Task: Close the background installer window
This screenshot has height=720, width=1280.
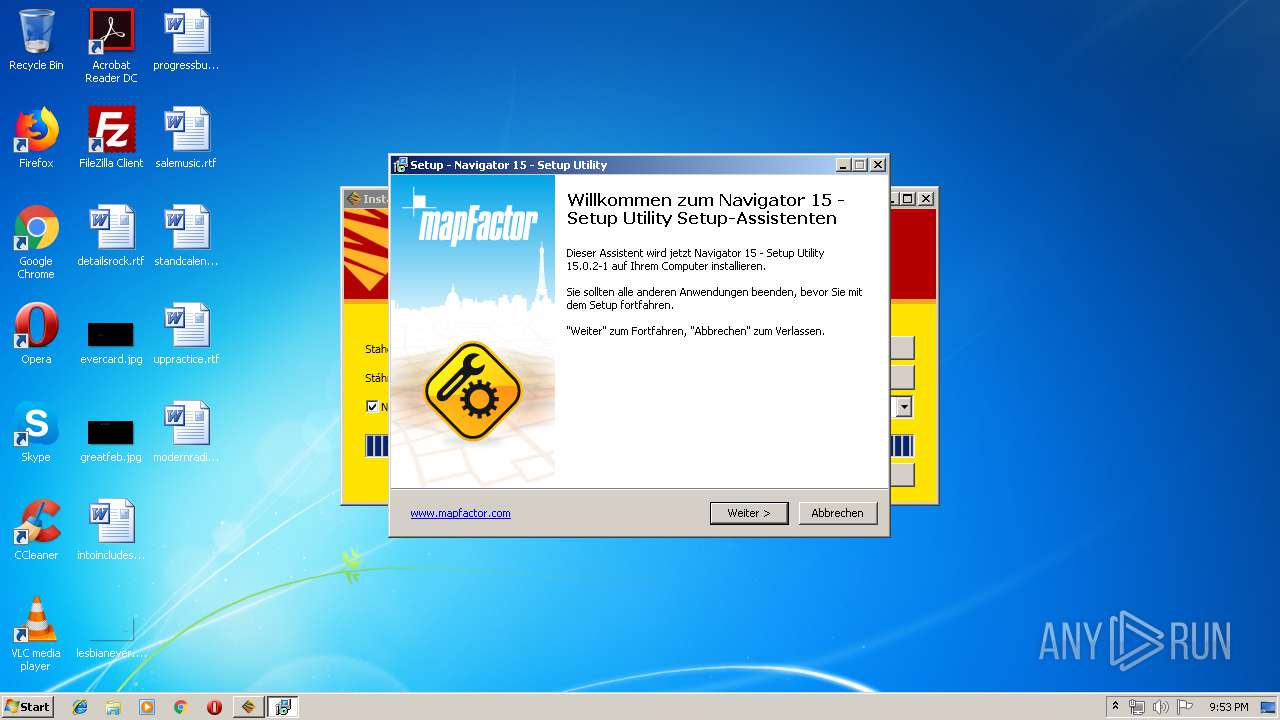Action: 926,198
